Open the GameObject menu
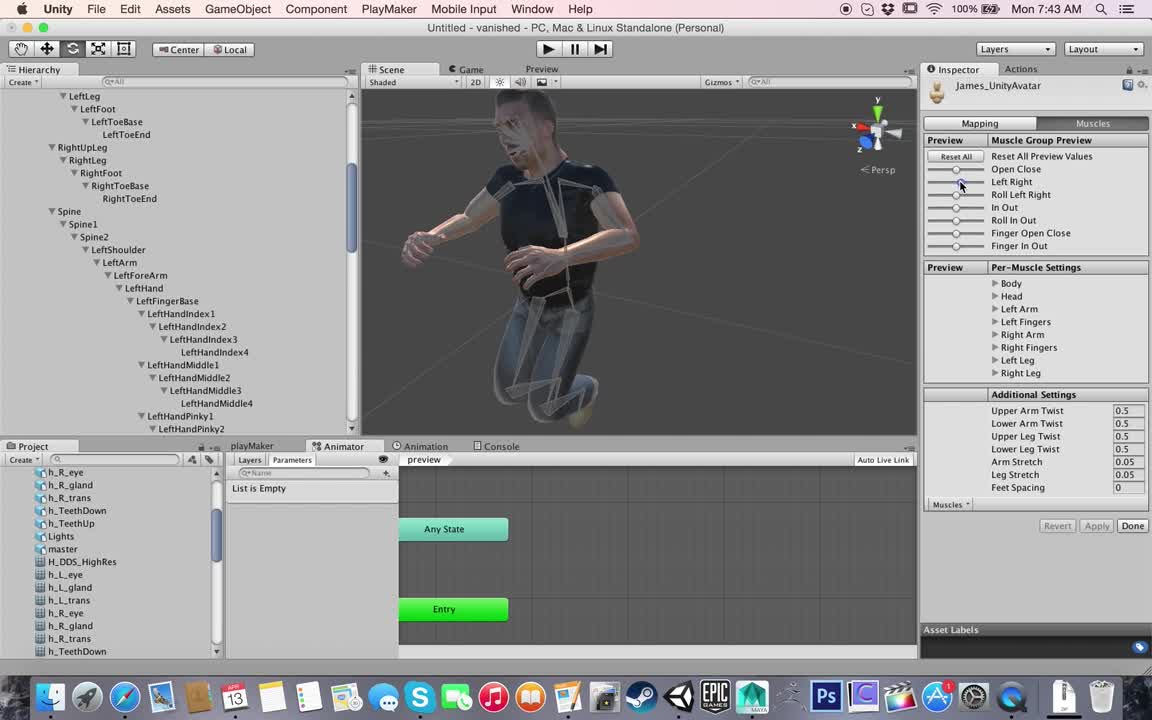Image resolution: width=1152 pixels, height=720 pixels. [237, 9]
